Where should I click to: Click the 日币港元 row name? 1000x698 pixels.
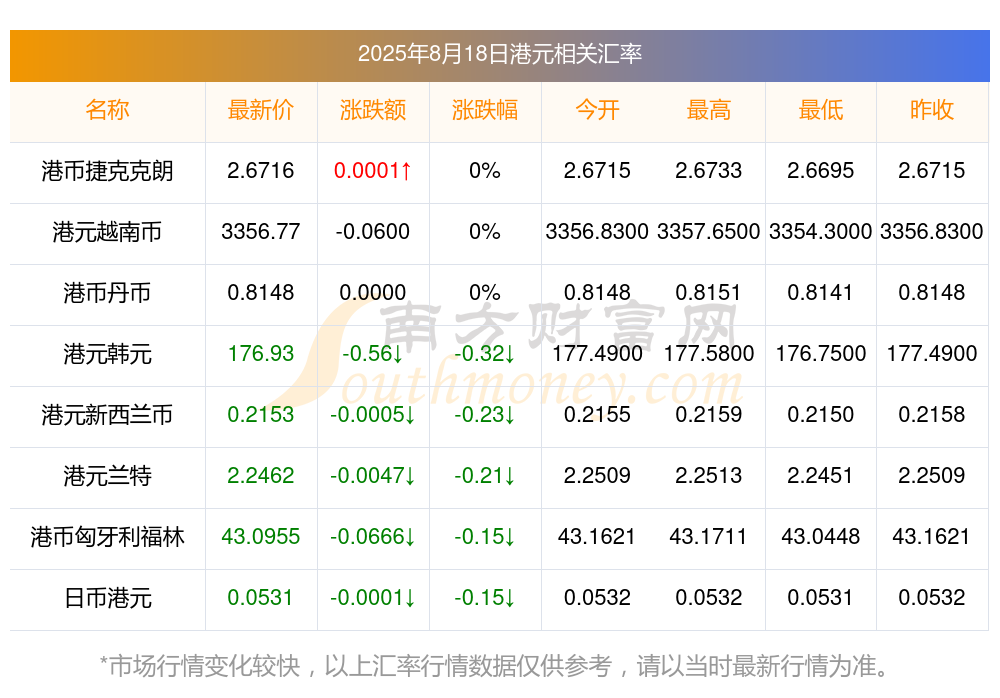107,598
